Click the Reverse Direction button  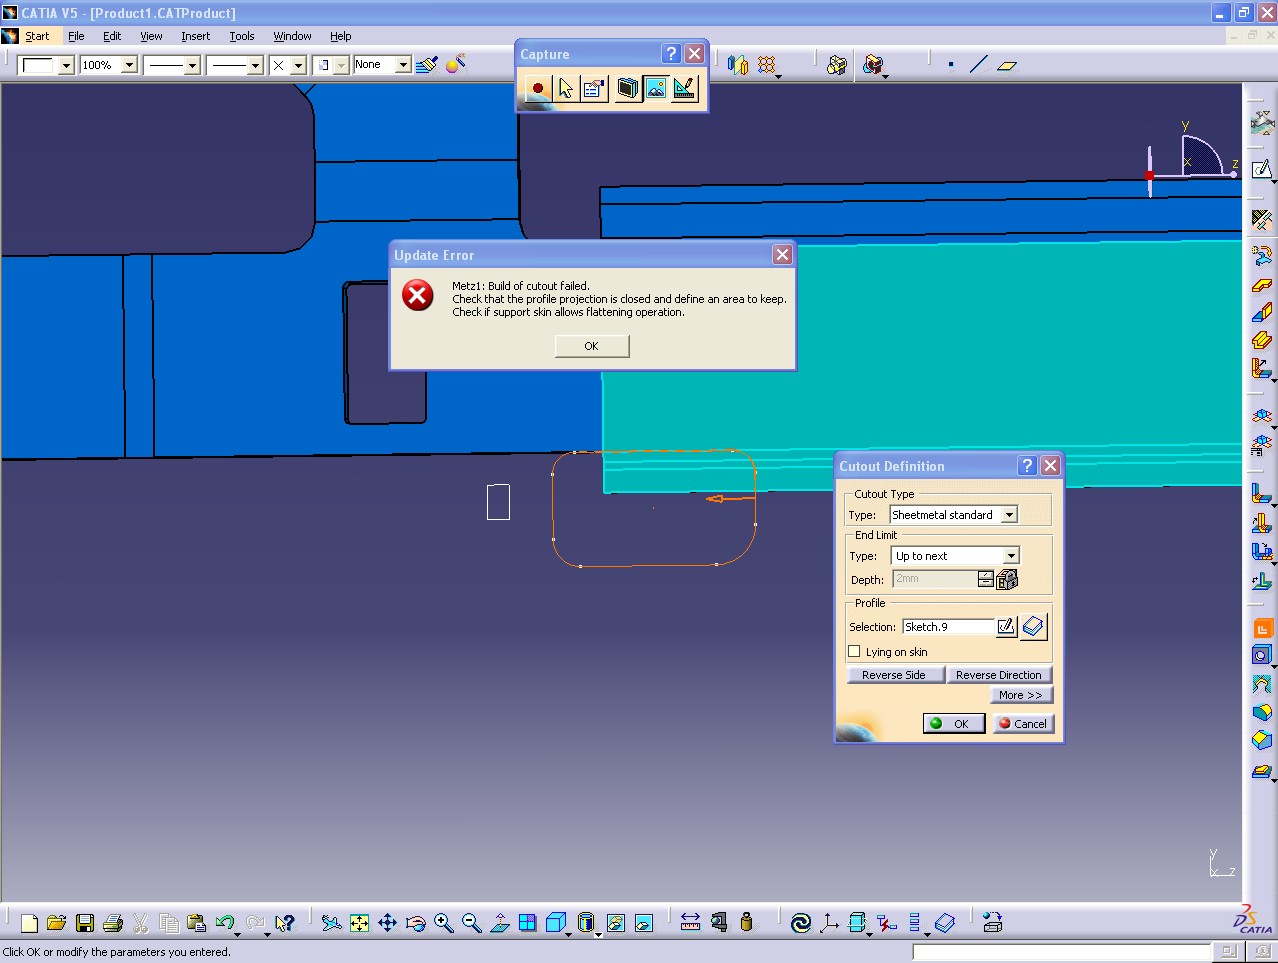999,675
